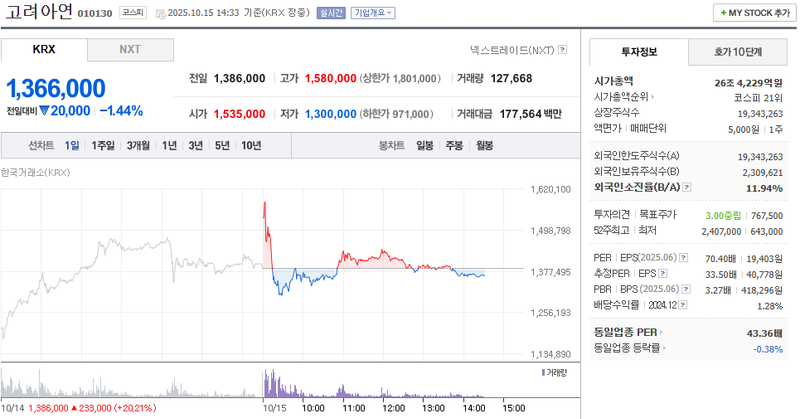Click the help icon next to 투자의견
The height and width of the screenshot is (419, 800).
coord(638,215)
